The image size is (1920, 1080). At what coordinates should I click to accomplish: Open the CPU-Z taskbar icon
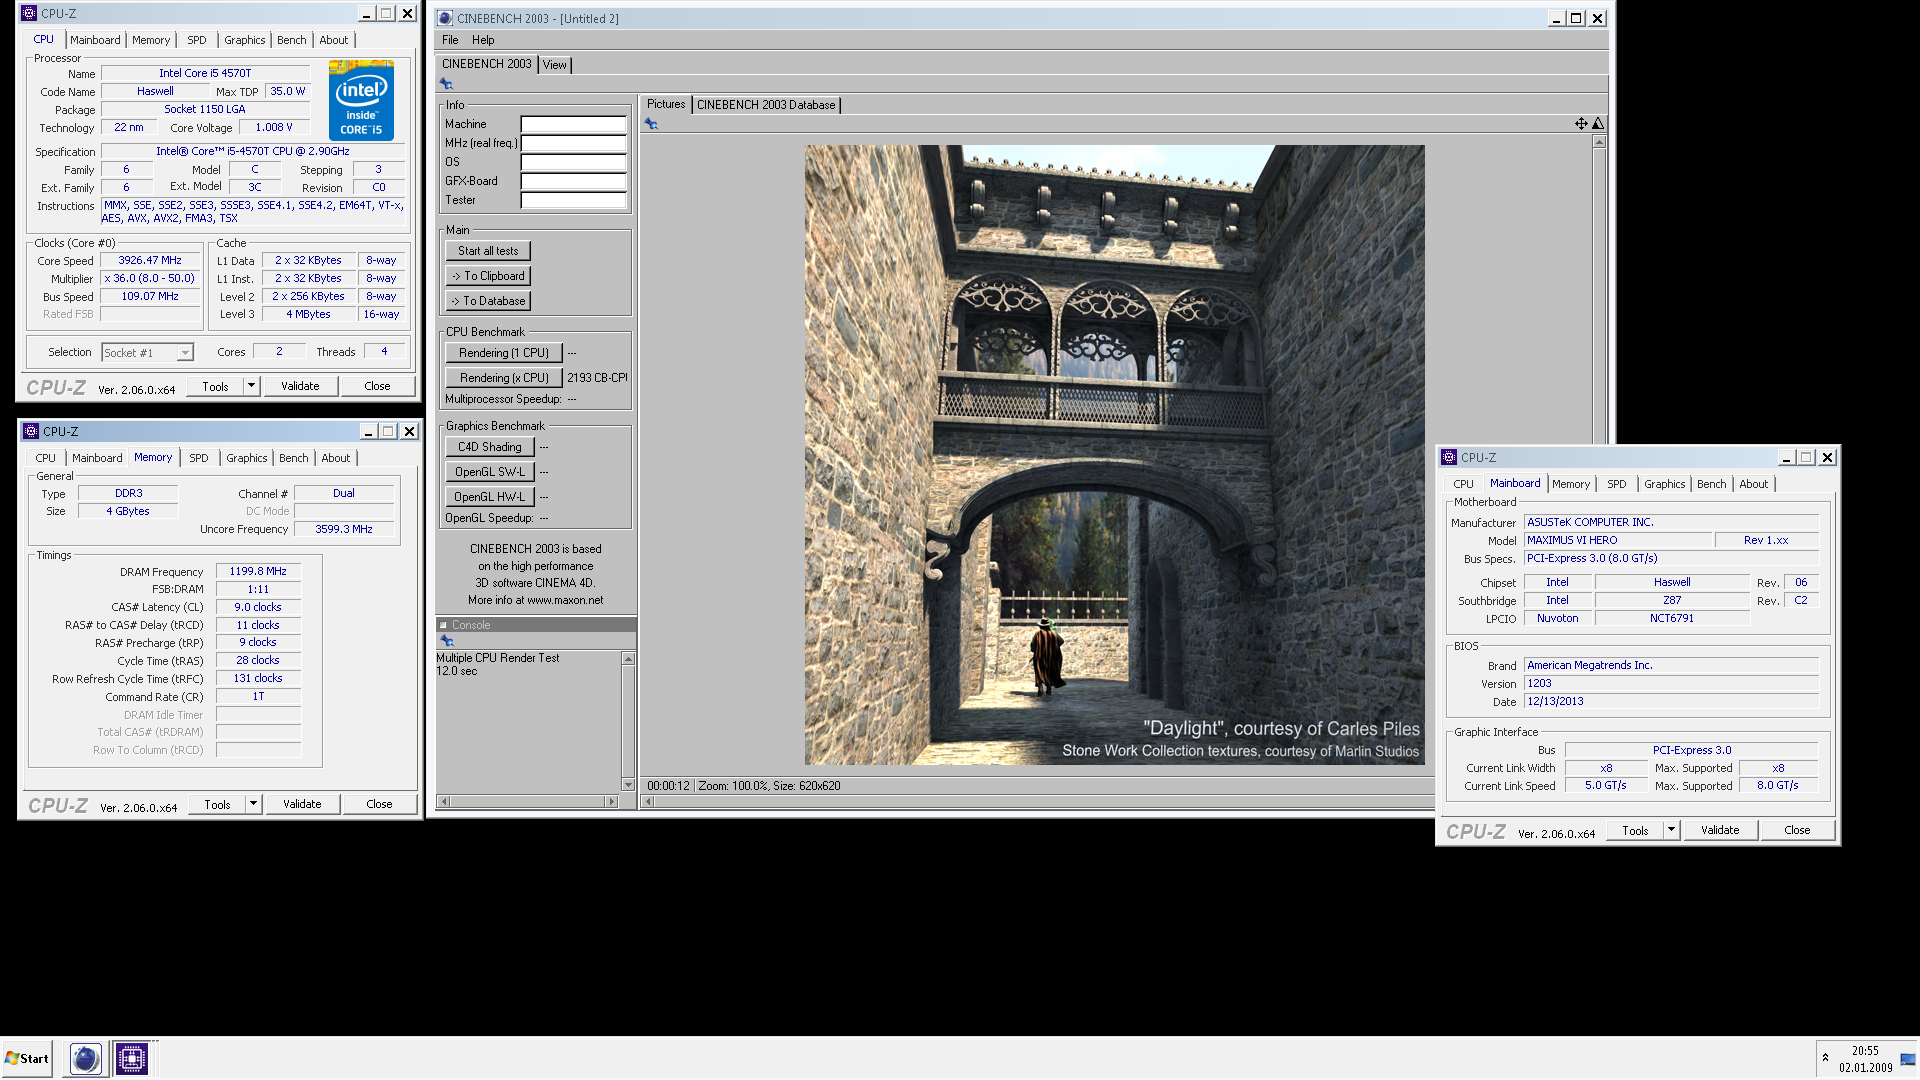click(x=131, y=1058)
